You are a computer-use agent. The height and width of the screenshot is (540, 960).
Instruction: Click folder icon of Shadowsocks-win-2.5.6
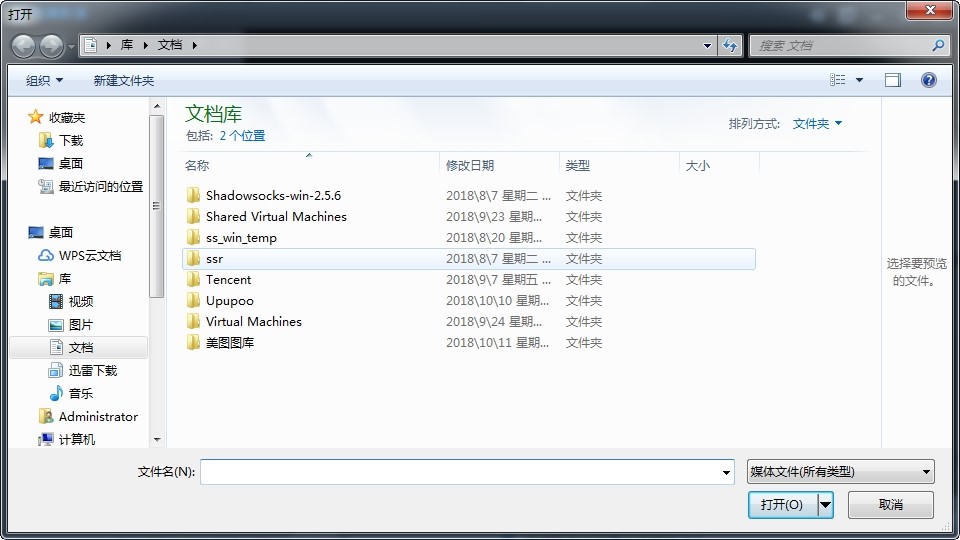point(193,195)
